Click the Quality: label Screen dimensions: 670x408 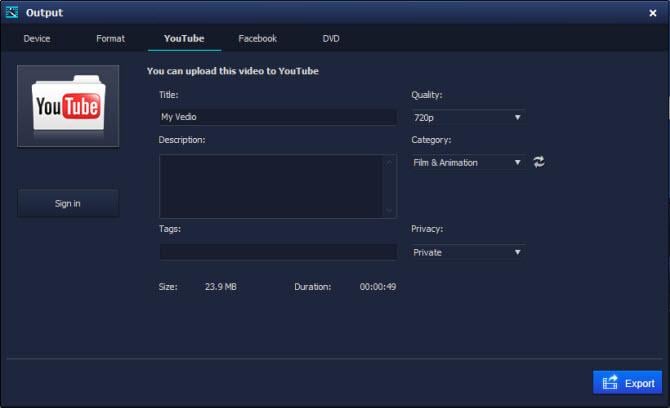click(427, 95)
